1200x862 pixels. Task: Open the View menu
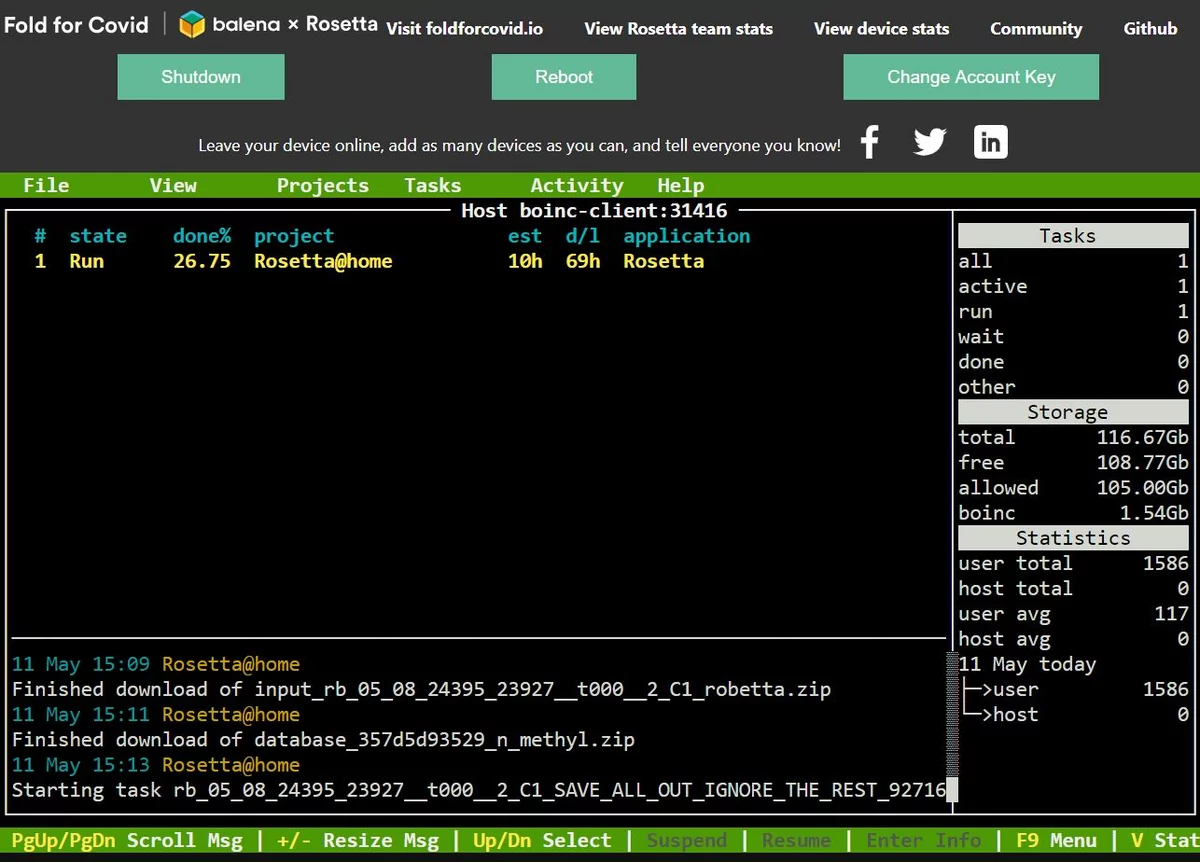click(x=173, y=185)
